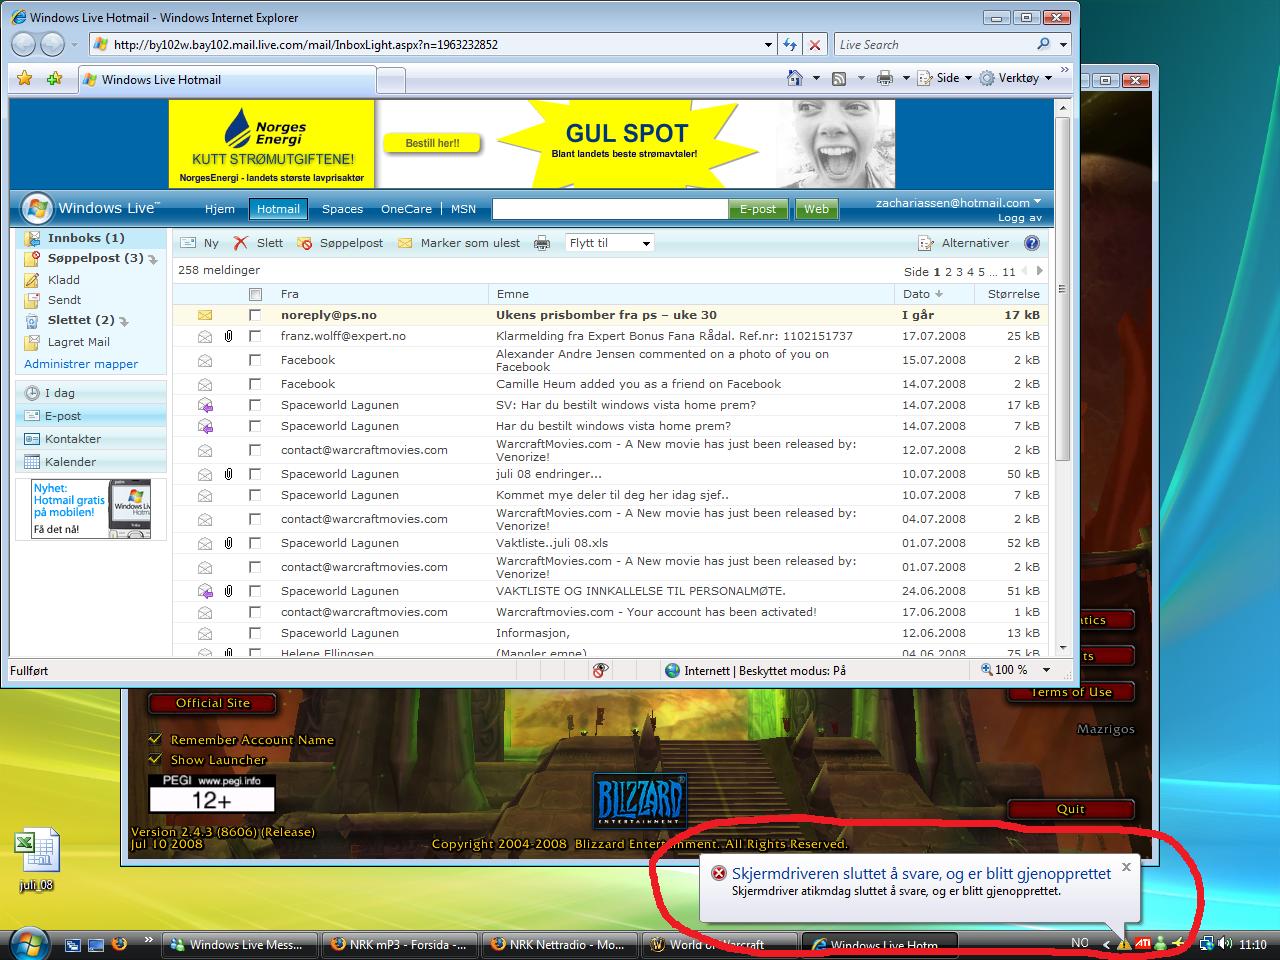1280x960 pixels.
Task: Open the OneCare tab
Action: point(406,209)
